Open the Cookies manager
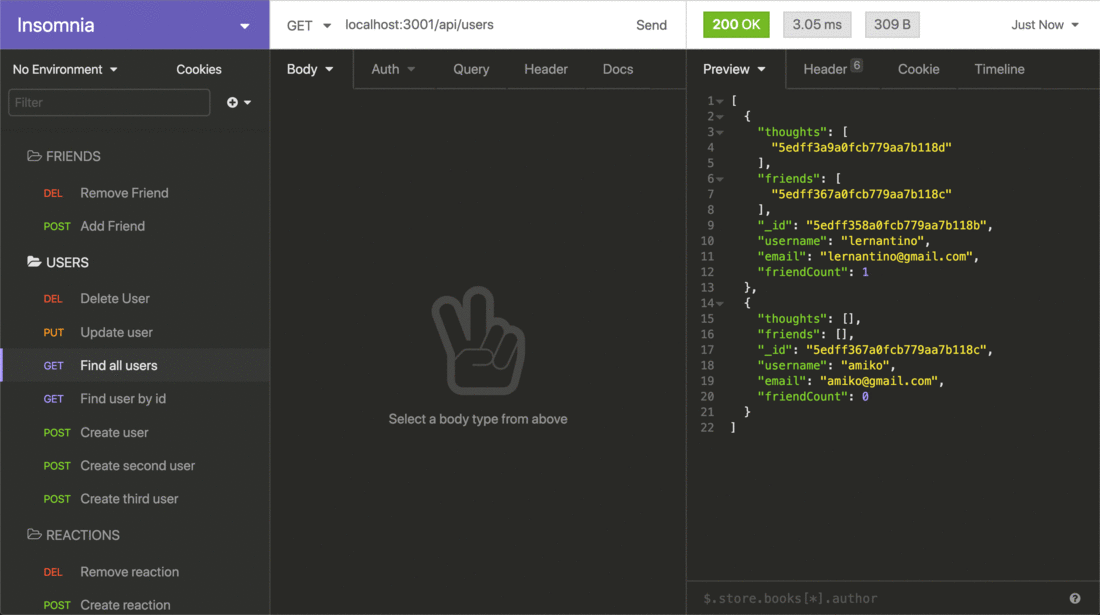The height and width of the screenshot is (615, 1100). coord(199,69)
